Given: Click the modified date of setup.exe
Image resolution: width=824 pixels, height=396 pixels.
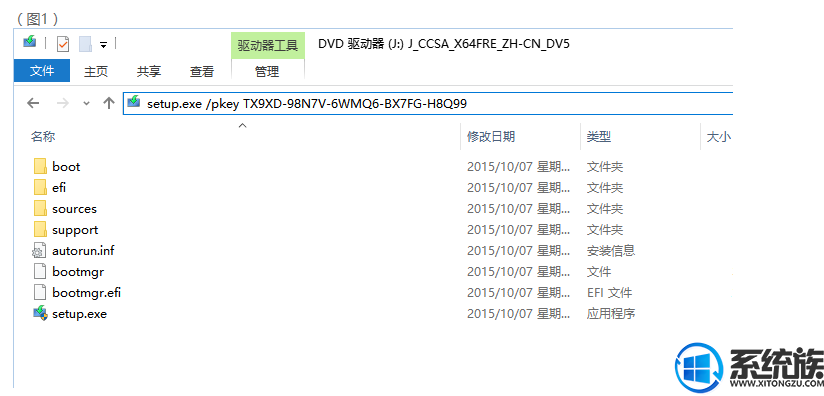Looking at the screenshot, I should [x=519, y=314].
